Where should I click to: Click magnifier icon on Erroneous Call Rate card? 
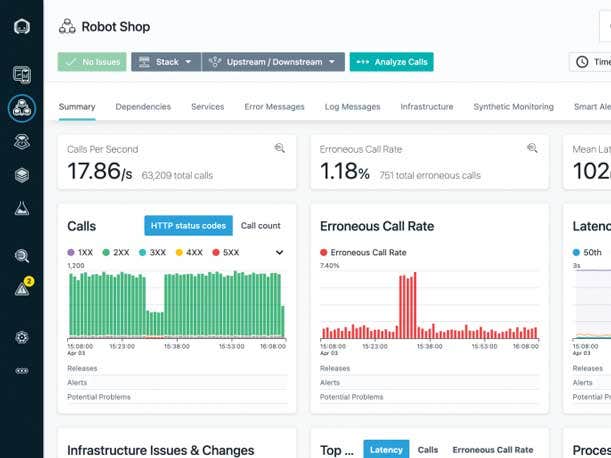point(533,149)
